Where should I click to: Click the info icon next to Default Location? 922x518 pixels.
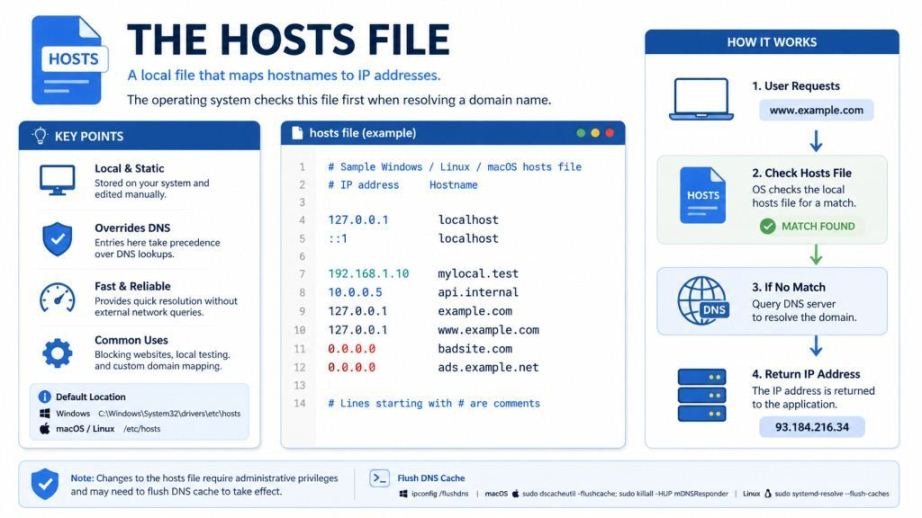click(44, 396)
